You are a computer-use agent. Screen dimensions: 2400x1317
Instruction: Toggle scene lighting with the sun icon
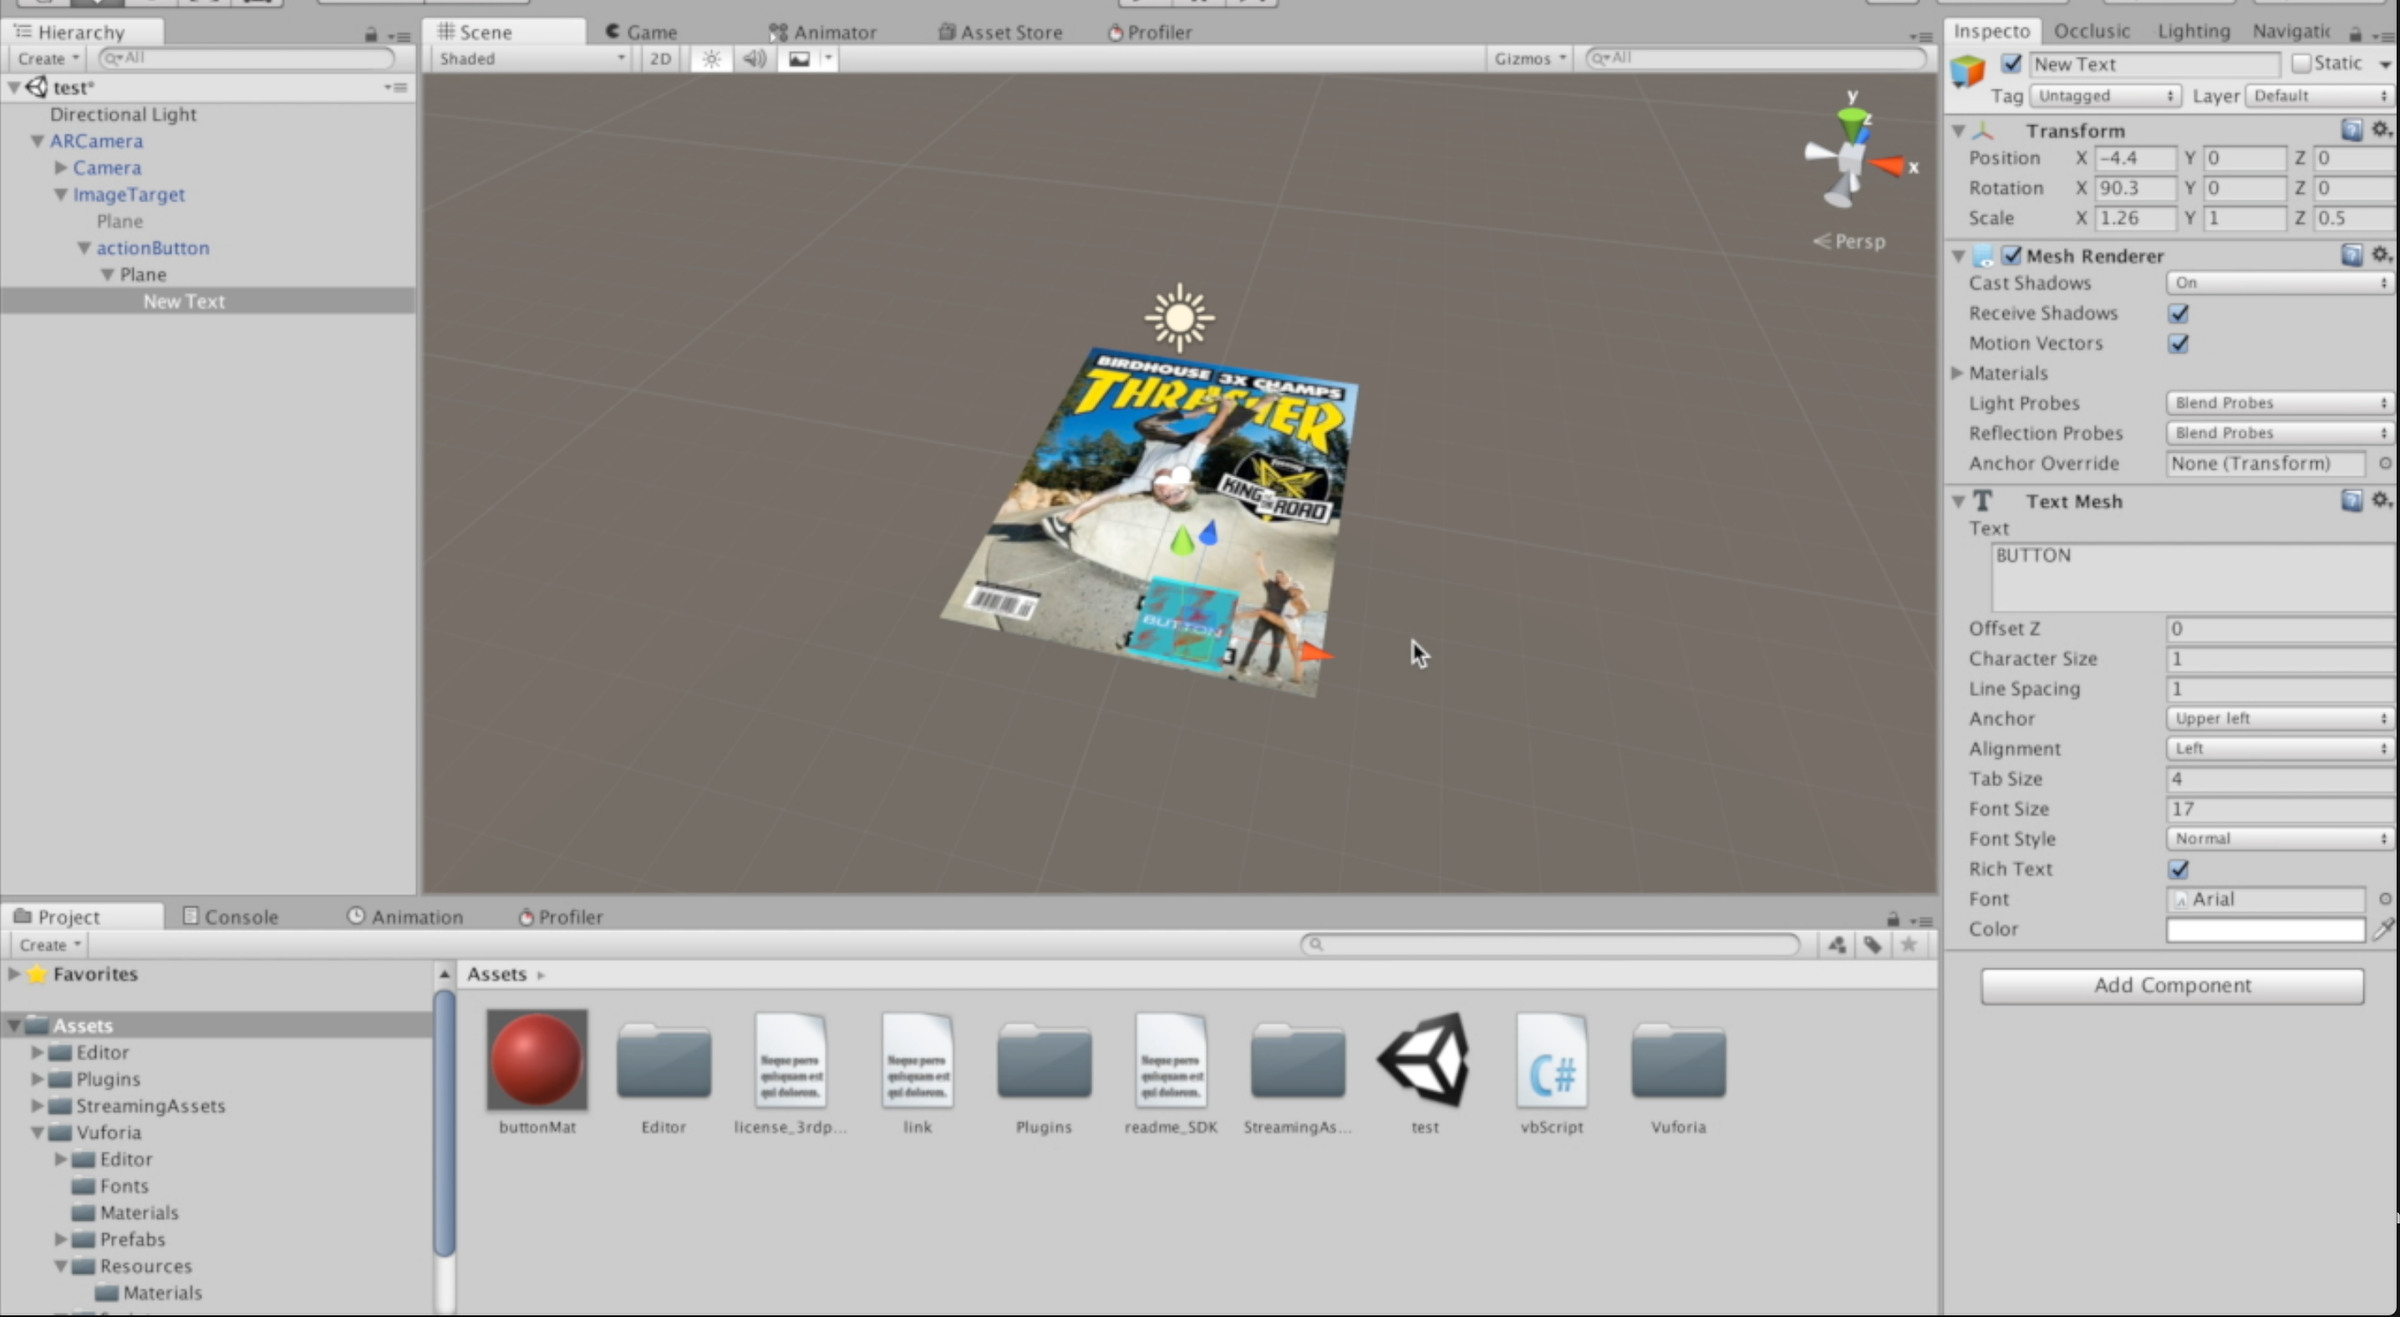tap(710, 59)
